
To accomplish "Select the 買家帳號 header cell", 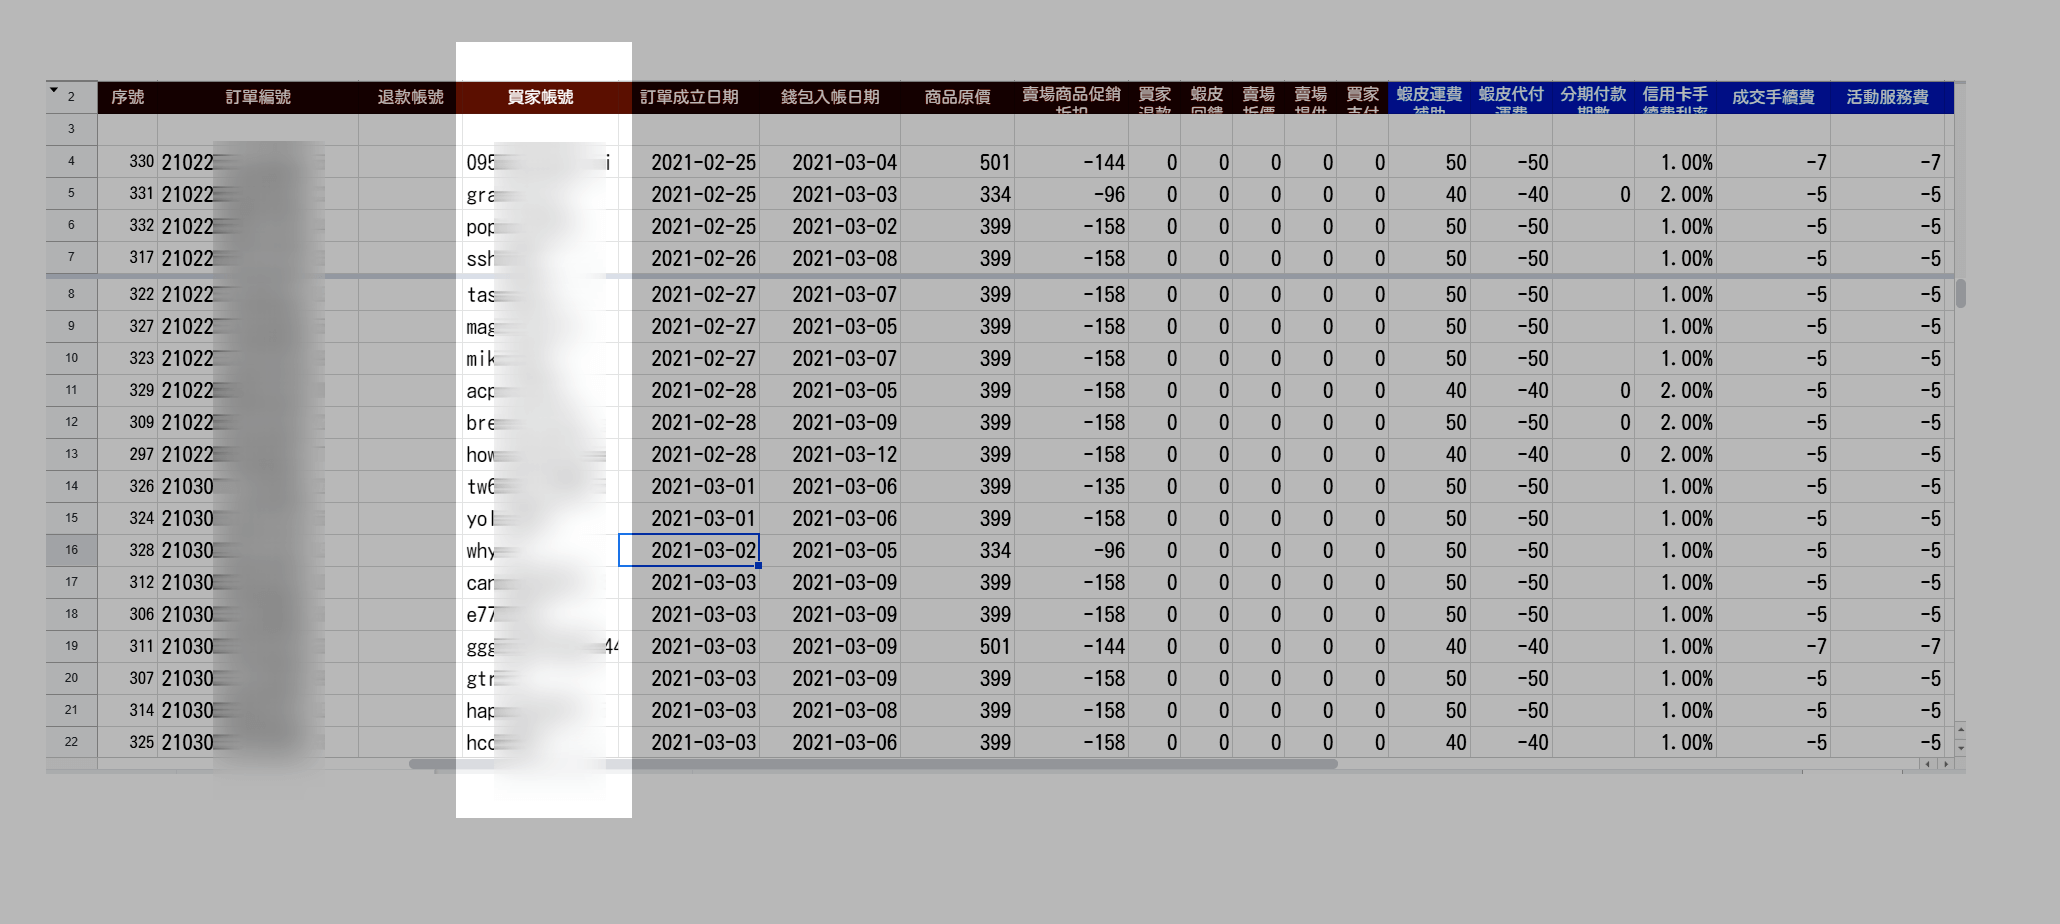I will 540,97.
